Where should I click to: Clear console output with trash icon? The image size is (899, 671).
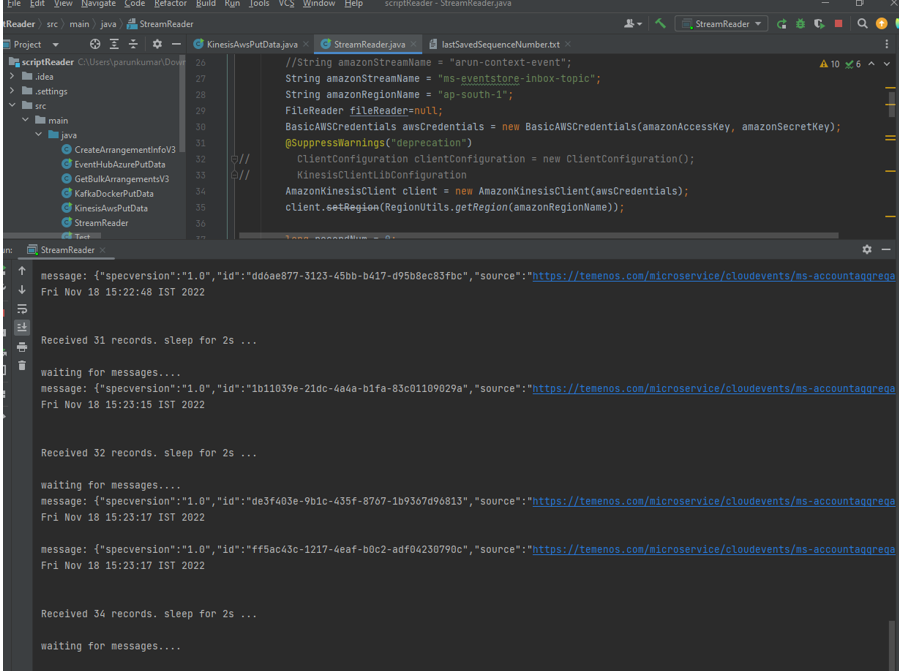[22, 365]
